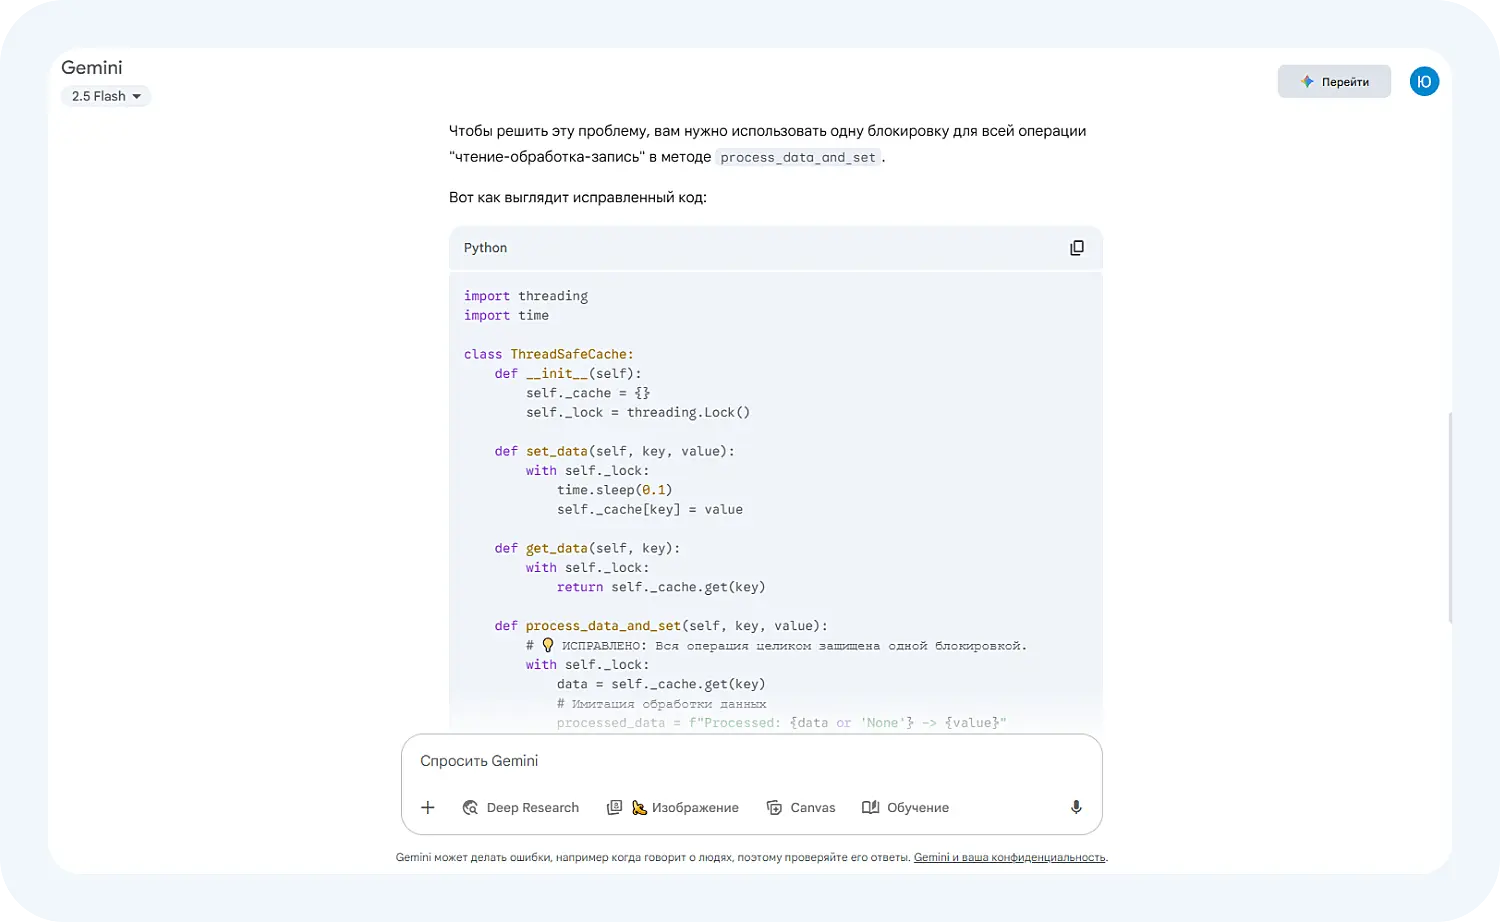This screenshot has height=922, width=1500.
Task: Open the account menu via the Ю avatar
Action: click(1424, 81)
